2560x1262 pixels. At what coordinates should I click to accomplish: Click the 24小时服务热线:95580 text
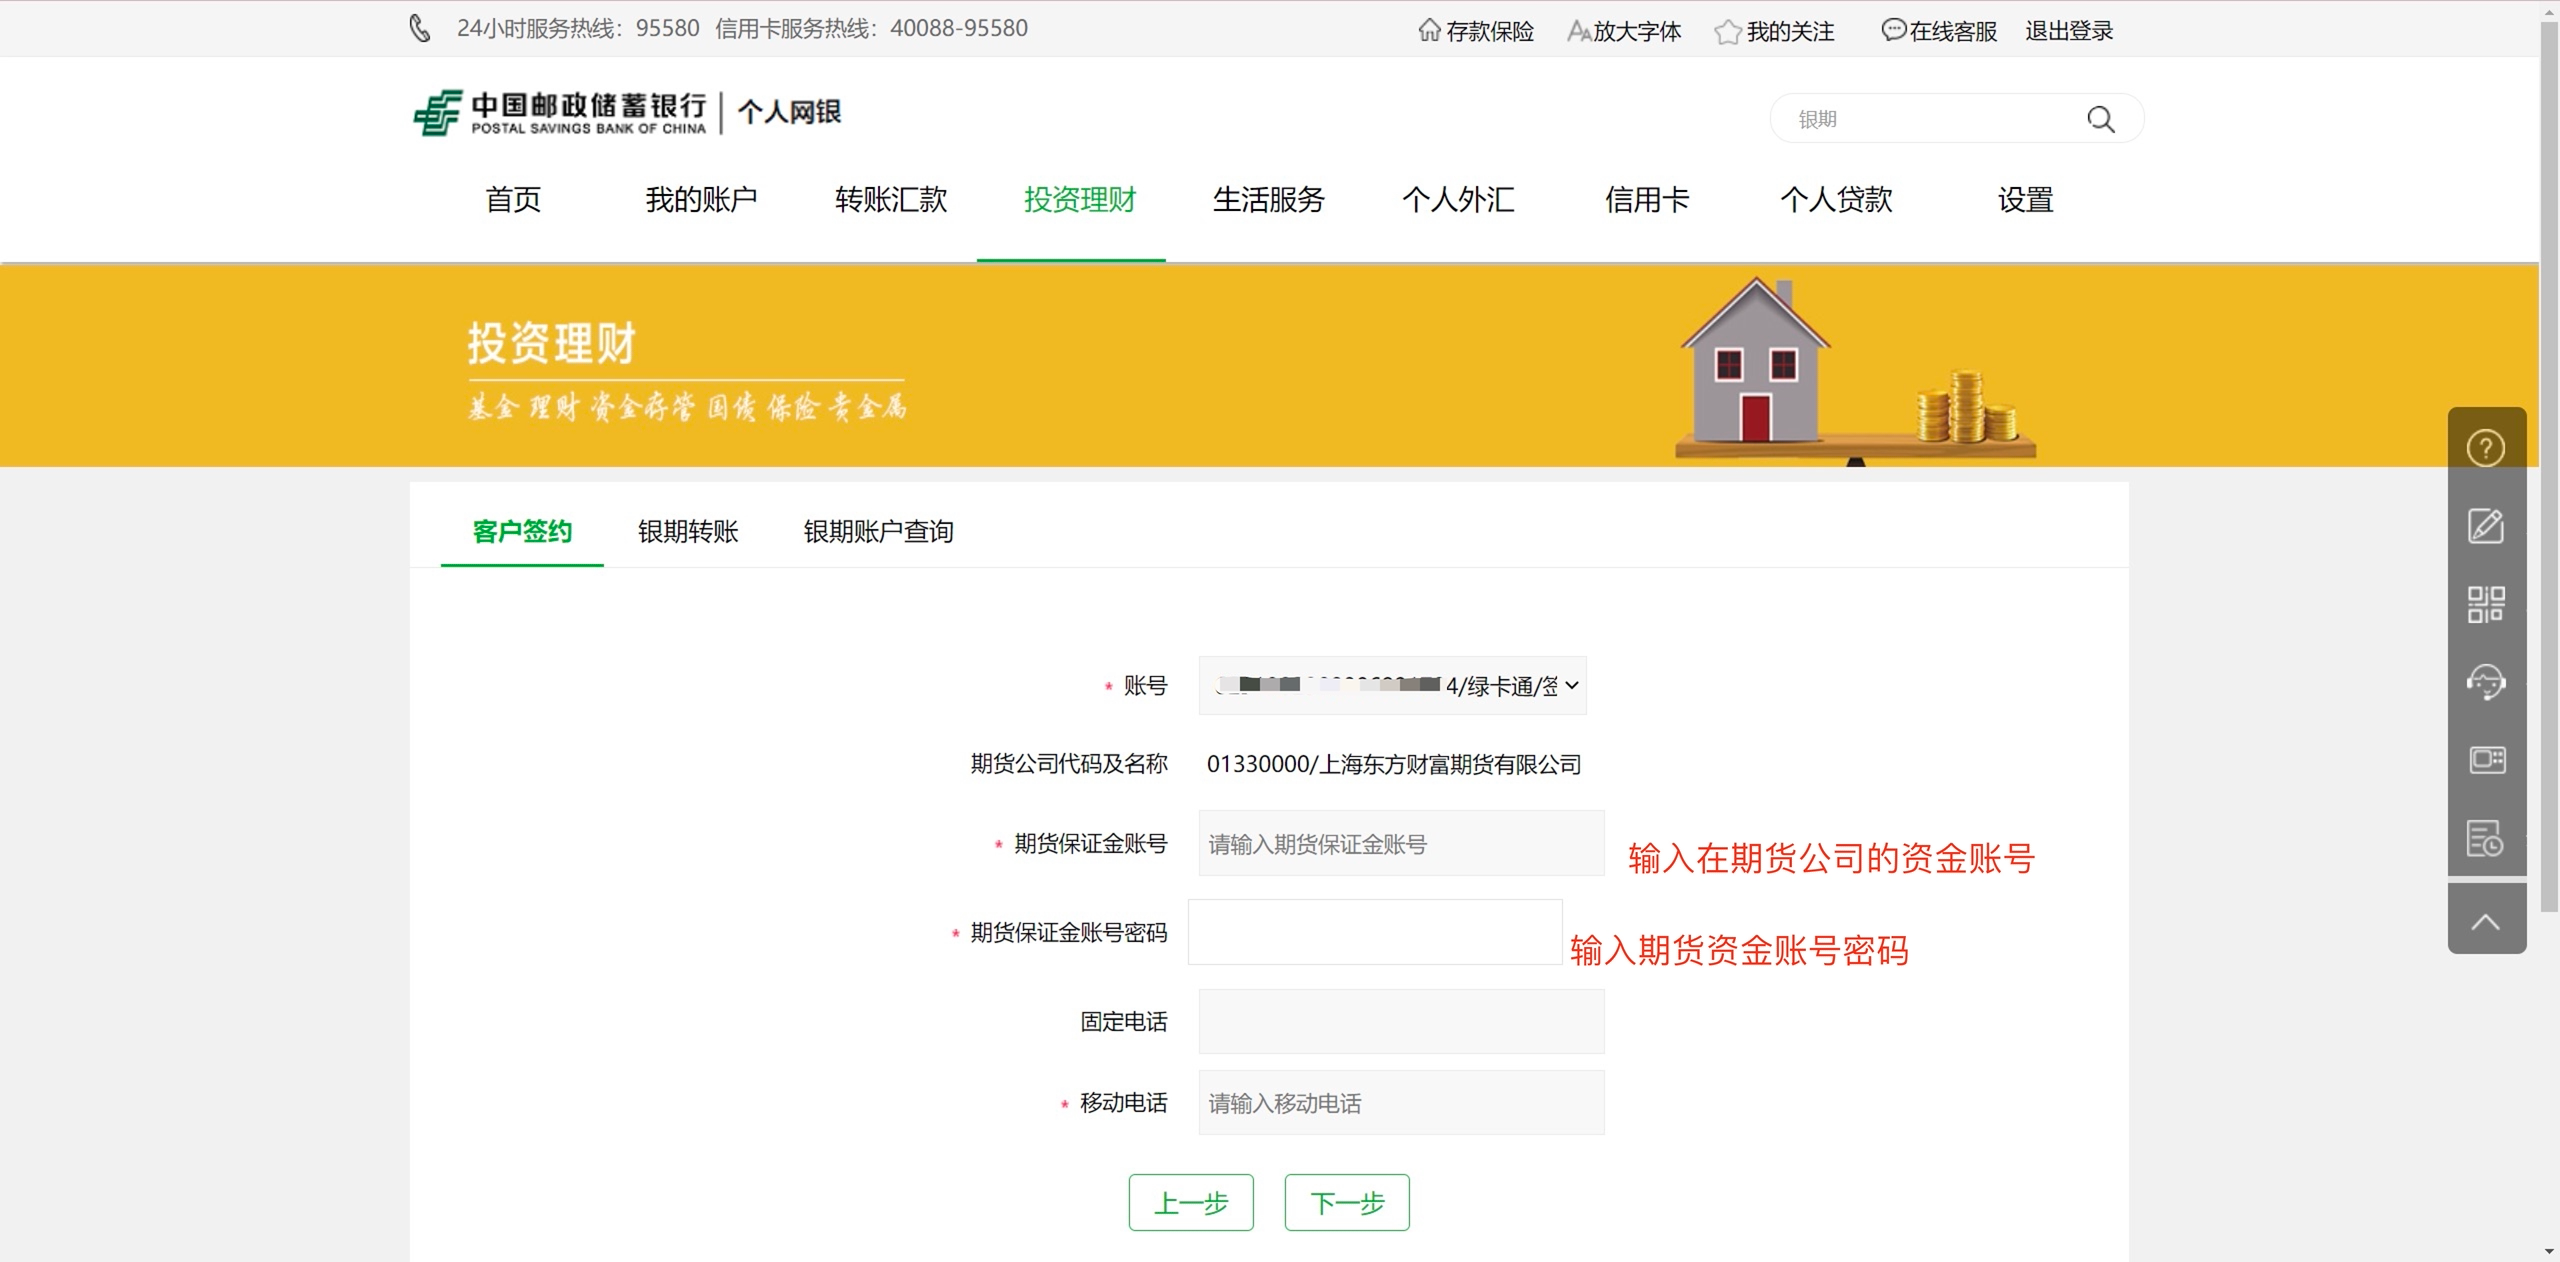(578, 29)
